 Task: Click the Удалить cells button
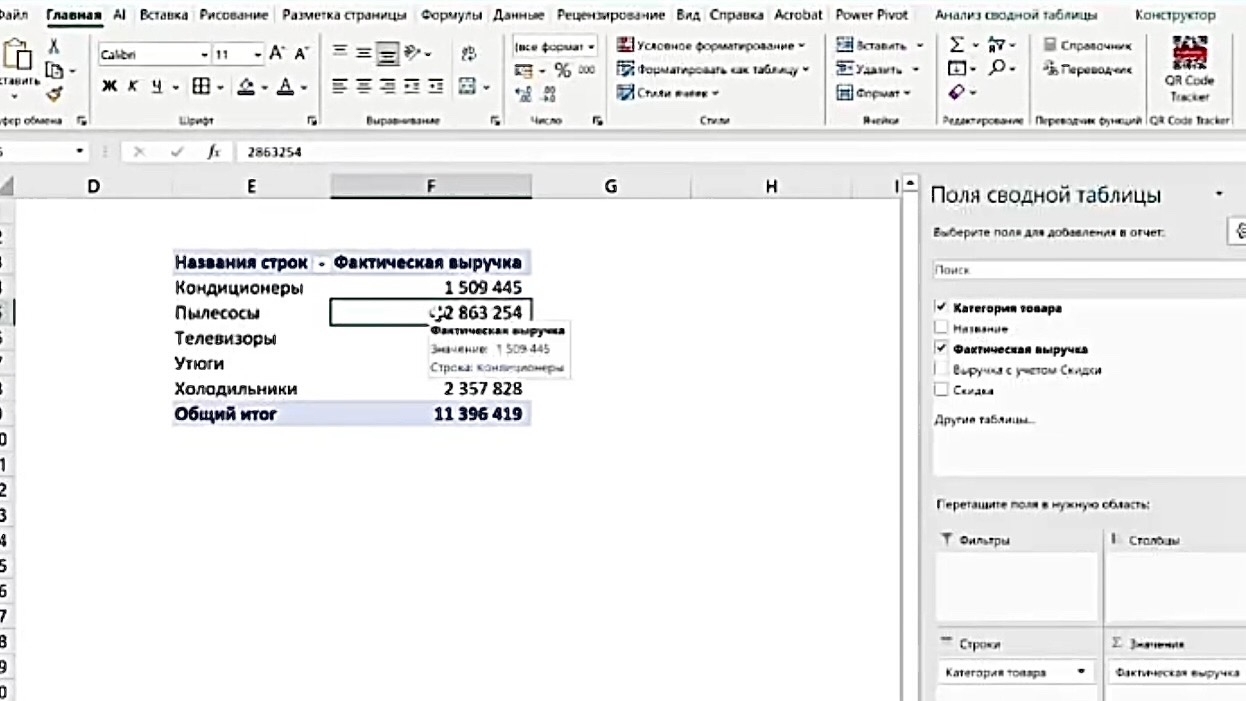[877, 69]
